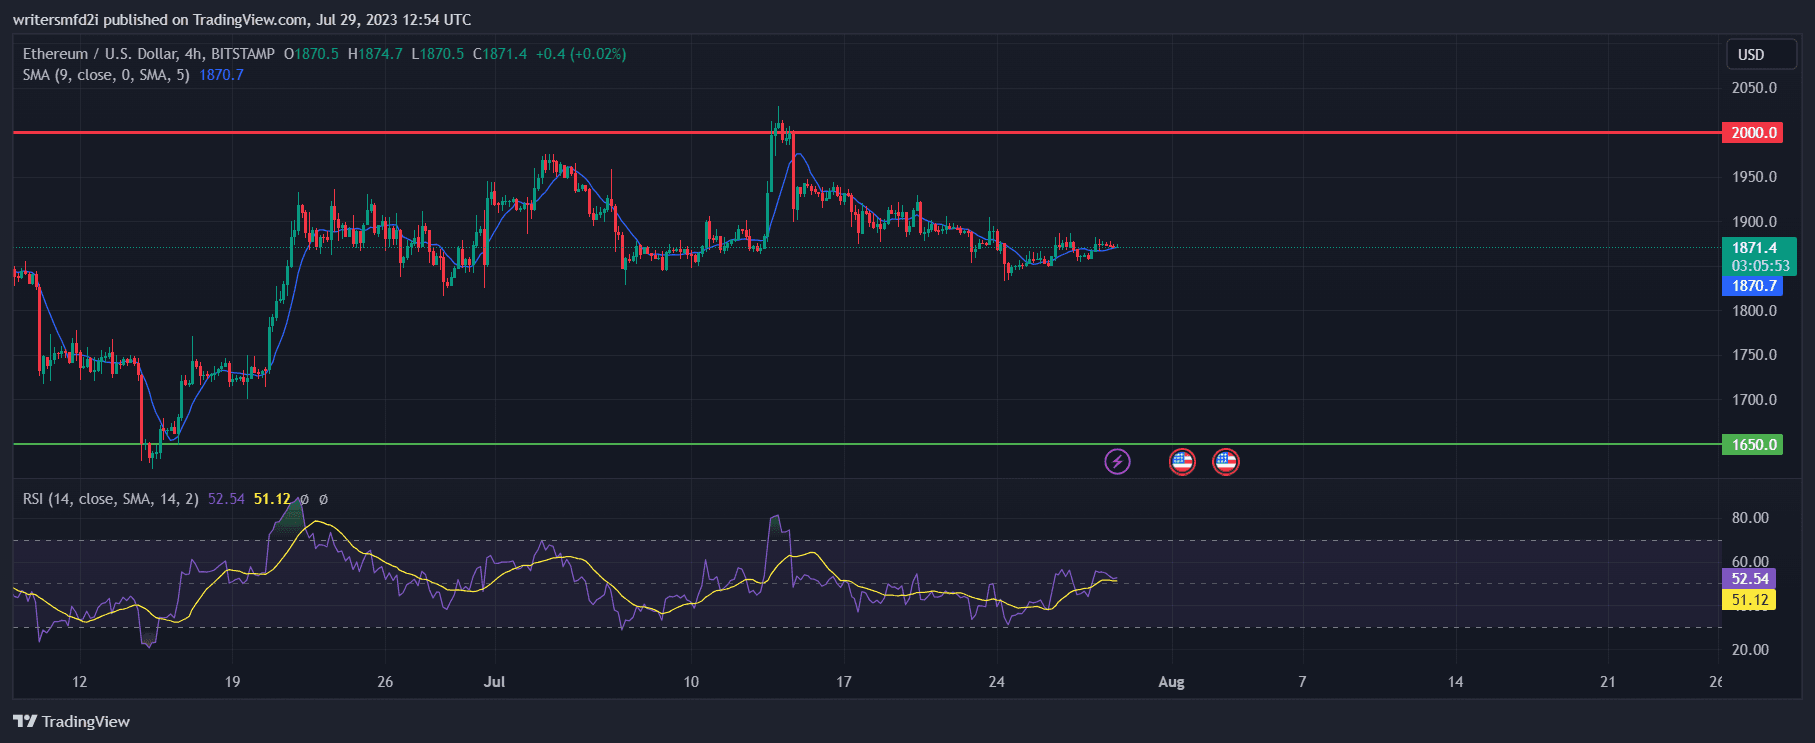Click the purple lightning bolt event icon
The width and height of the screenshot is (1815, 743).
pos(1117,461)
